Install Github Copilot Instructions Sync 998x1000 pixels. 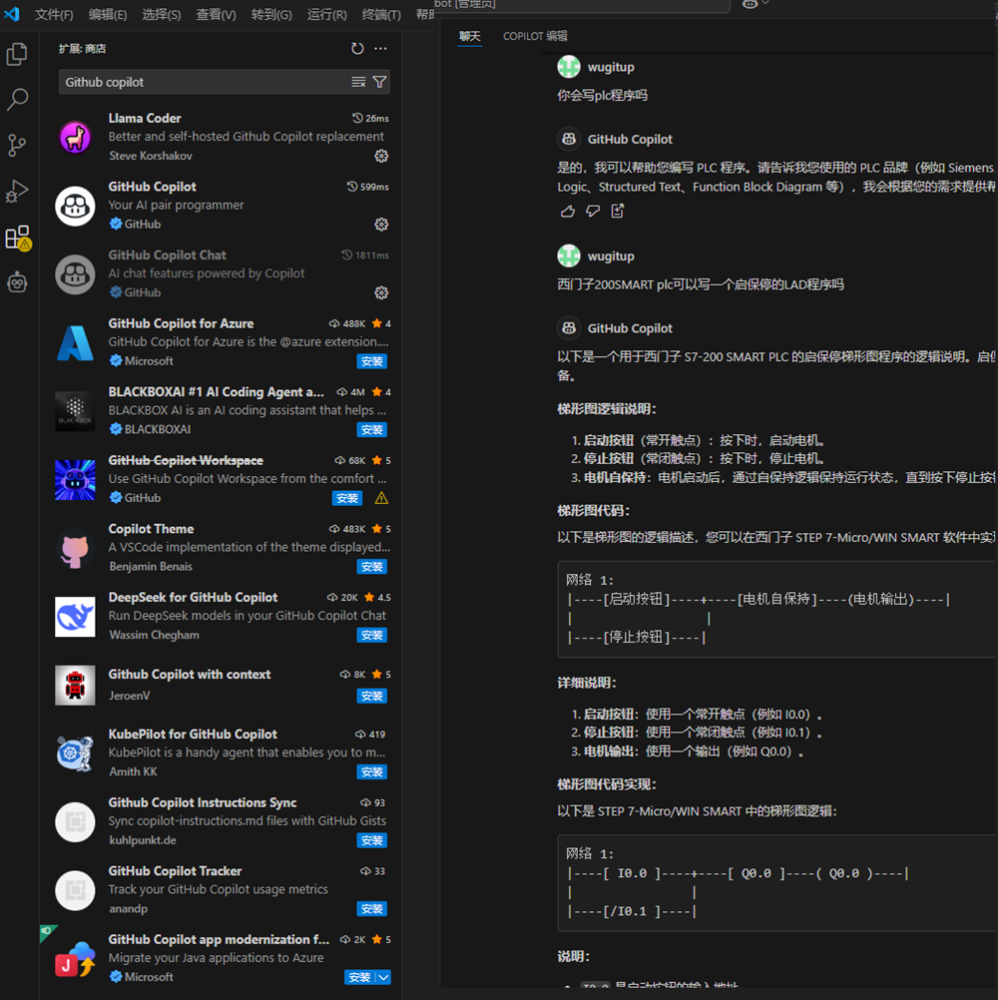tap(372, 841)
